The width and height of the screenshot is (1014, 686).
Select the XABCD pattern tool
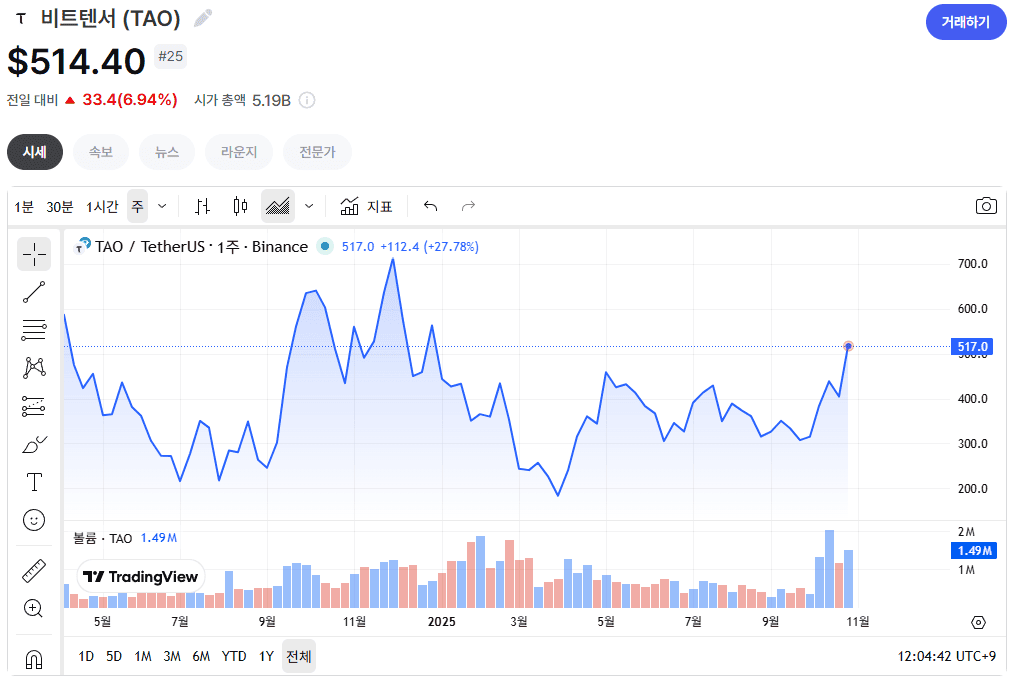(34, 368)
